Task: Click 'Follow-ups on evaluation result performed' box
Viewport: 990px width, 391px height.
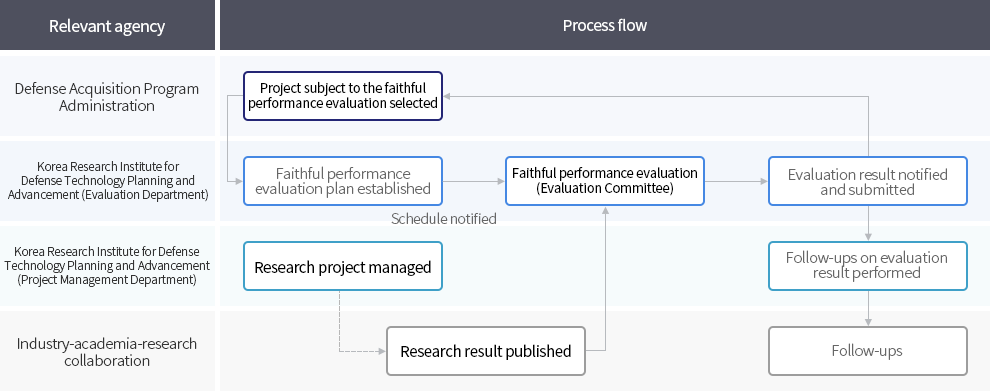Action: 868,266
